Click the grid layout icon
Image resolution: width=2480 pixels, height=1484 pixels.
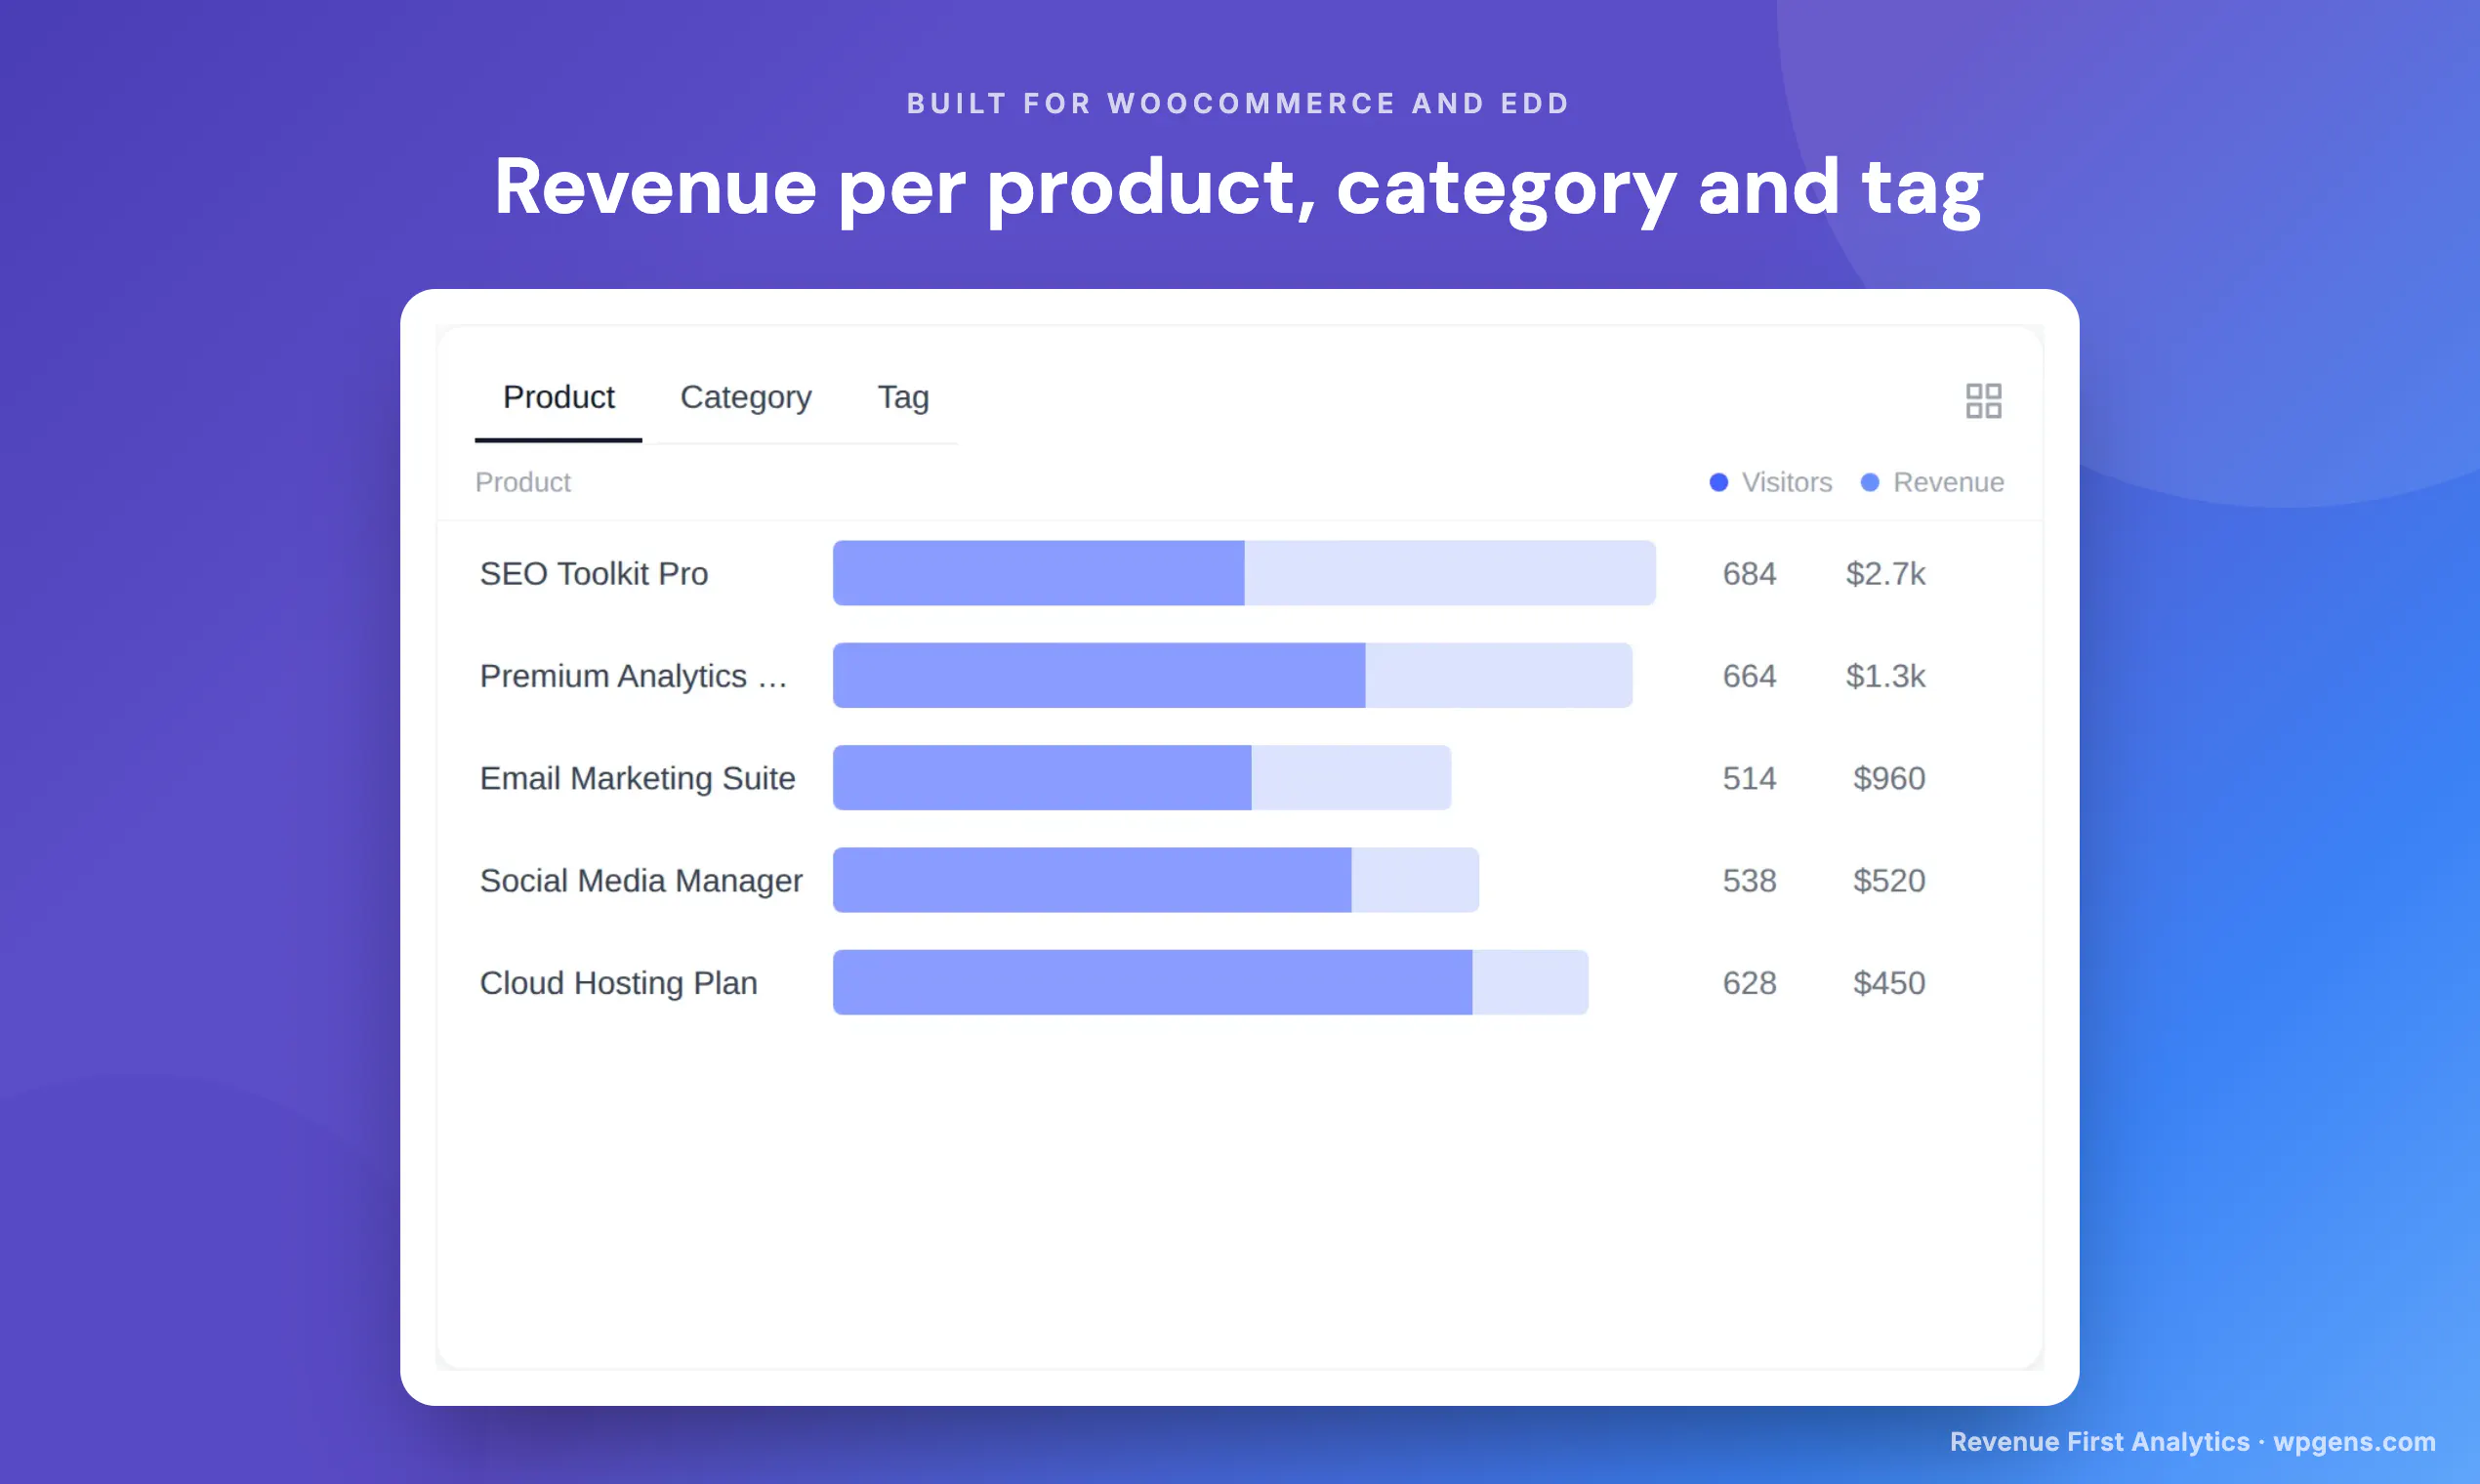click(1983, 401)
